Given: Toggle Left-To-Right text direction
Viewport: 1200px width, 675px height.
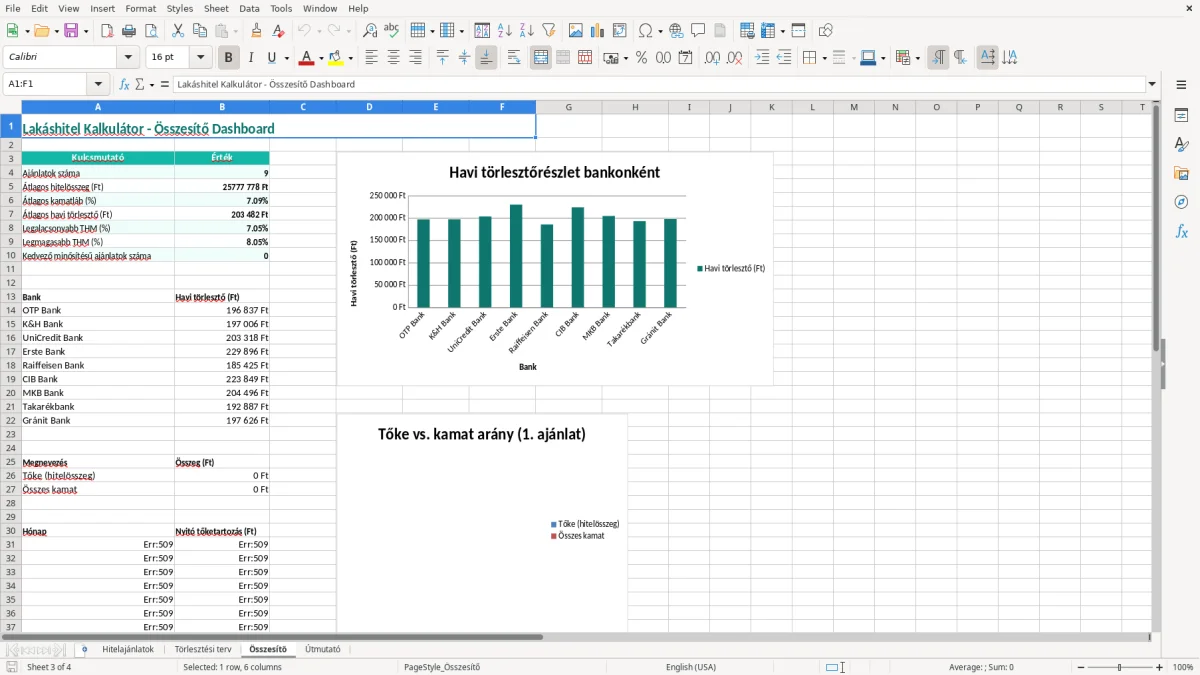Looking at the screenshot, I should (938, 58).
